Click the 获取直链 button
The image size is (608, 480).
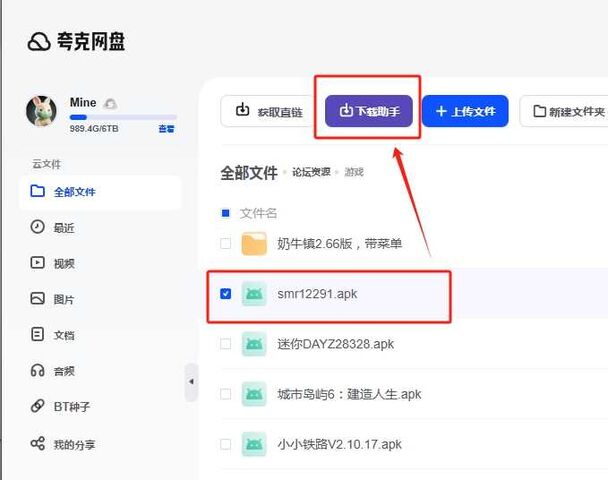coord(268,112)
